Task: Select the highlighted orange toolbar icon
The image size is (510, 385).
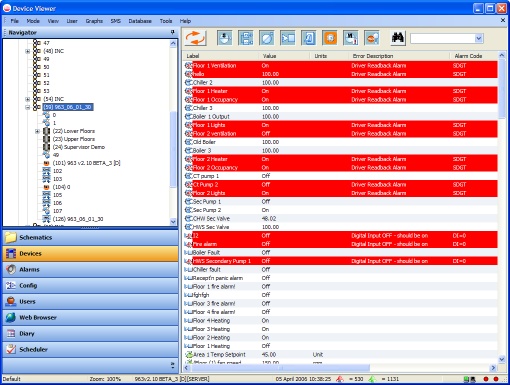Action: (330, 38)
